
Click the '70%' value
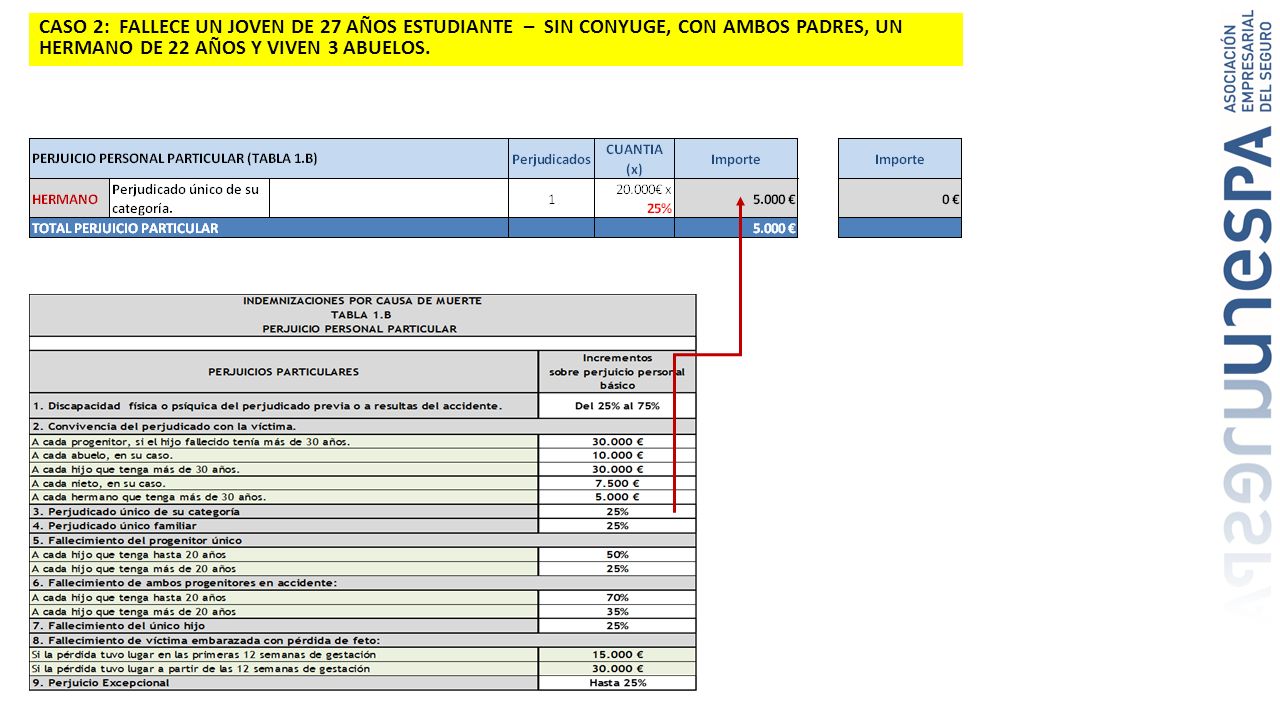point(617,597)
